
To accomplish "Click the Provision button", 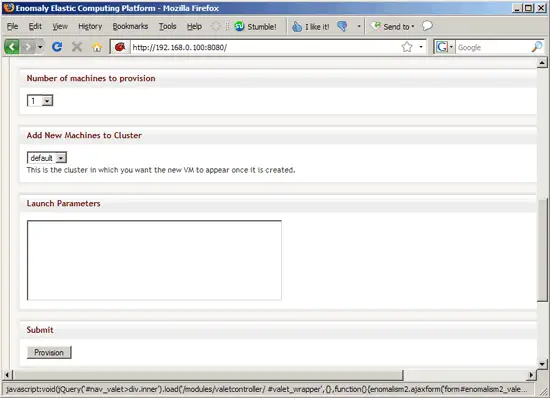I will click(x=49, y=352).
